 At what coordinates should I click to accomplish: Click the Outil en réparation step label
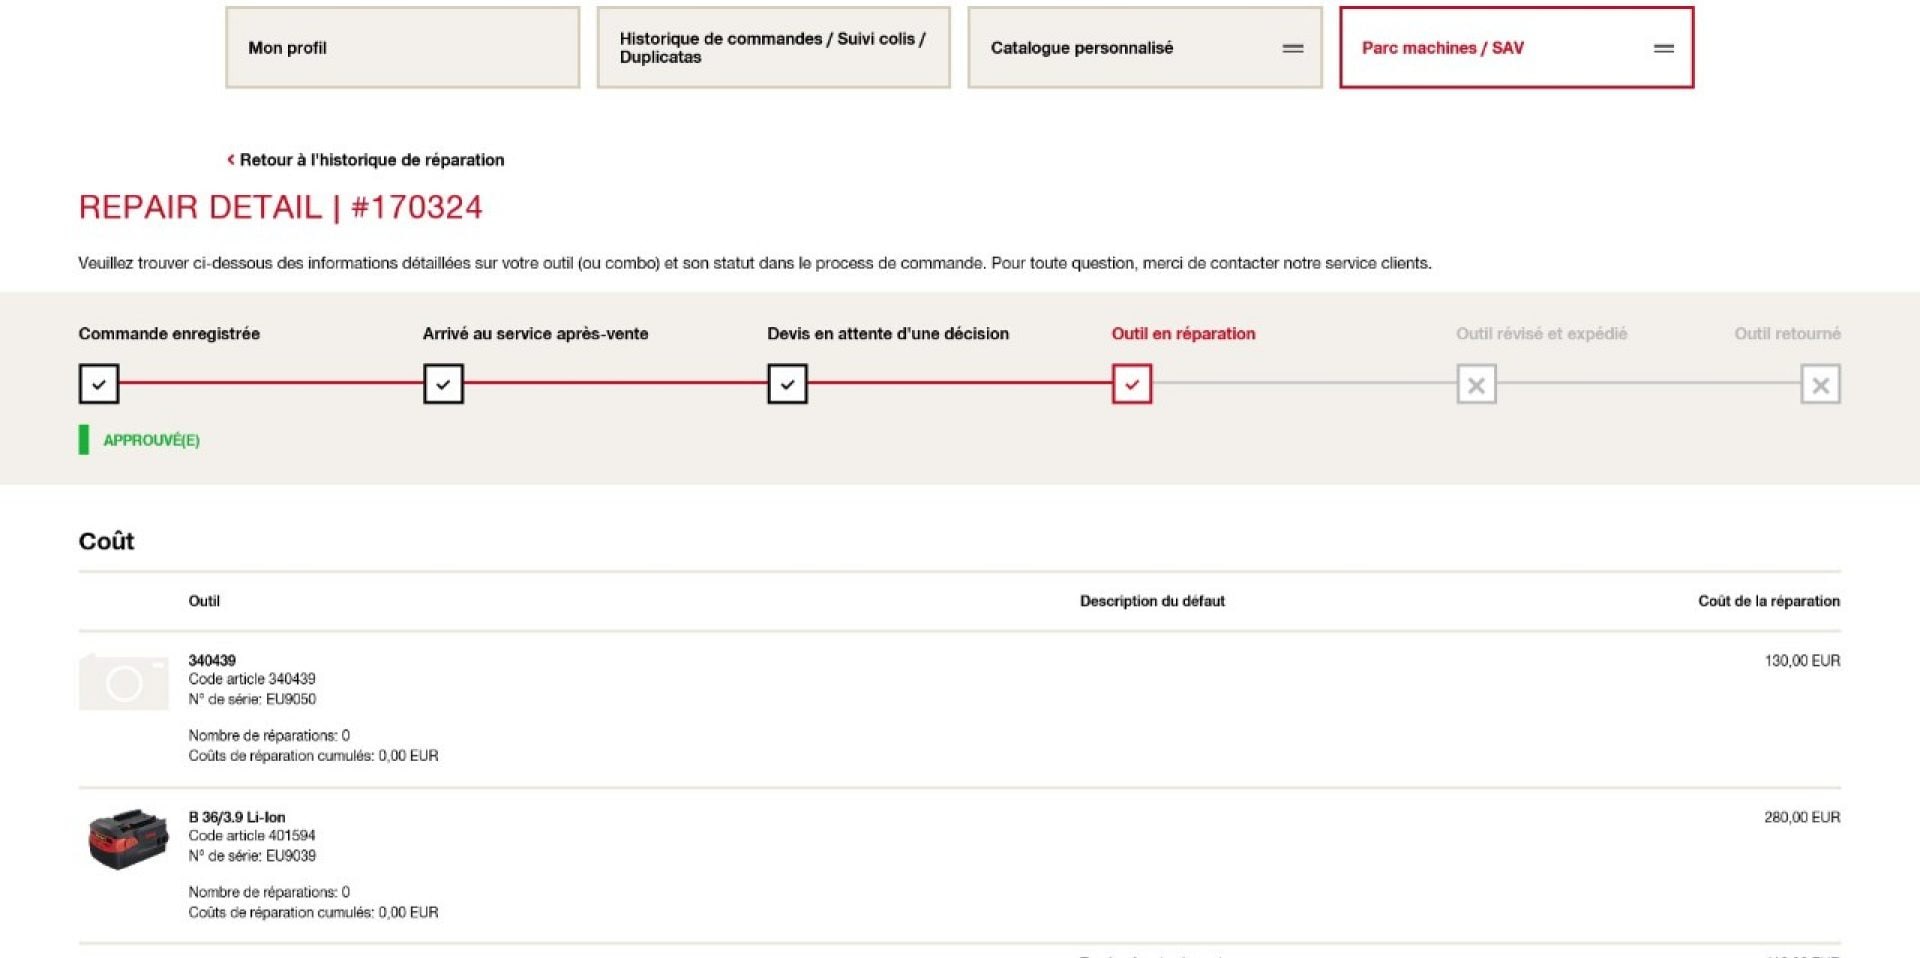tap(1183, 334)
